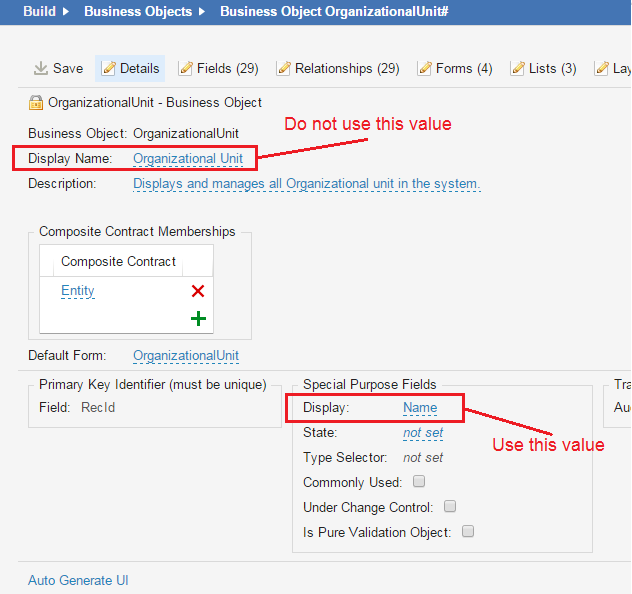Edit the Description text value
Image resolution: width=632 pixels, height=594 pixels.
306,184
